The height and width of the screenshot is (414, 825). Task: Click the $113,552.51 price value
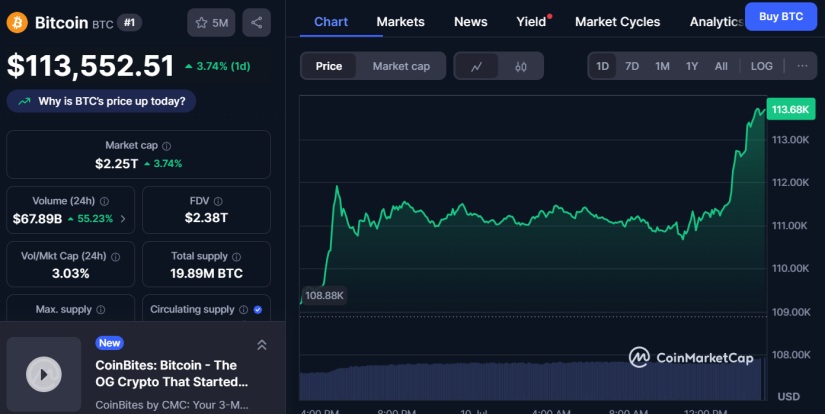(90, 66)
